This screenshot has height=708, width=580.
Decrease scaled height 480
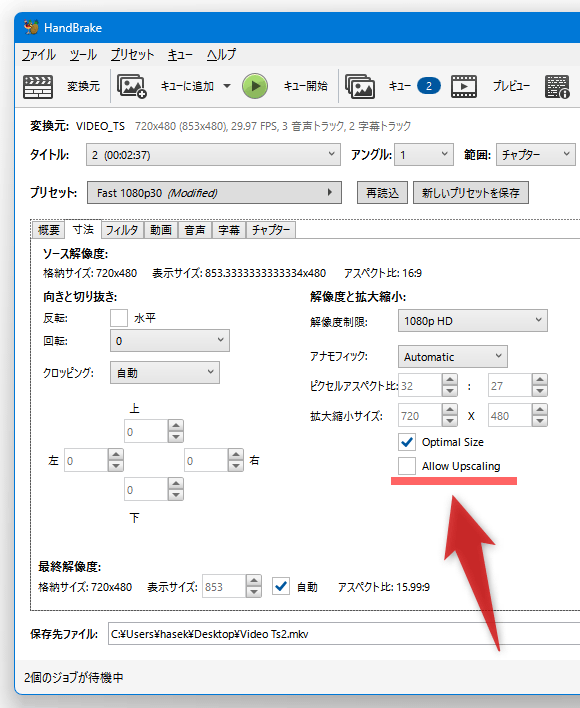pyautogui.click(x=540, y=421)
